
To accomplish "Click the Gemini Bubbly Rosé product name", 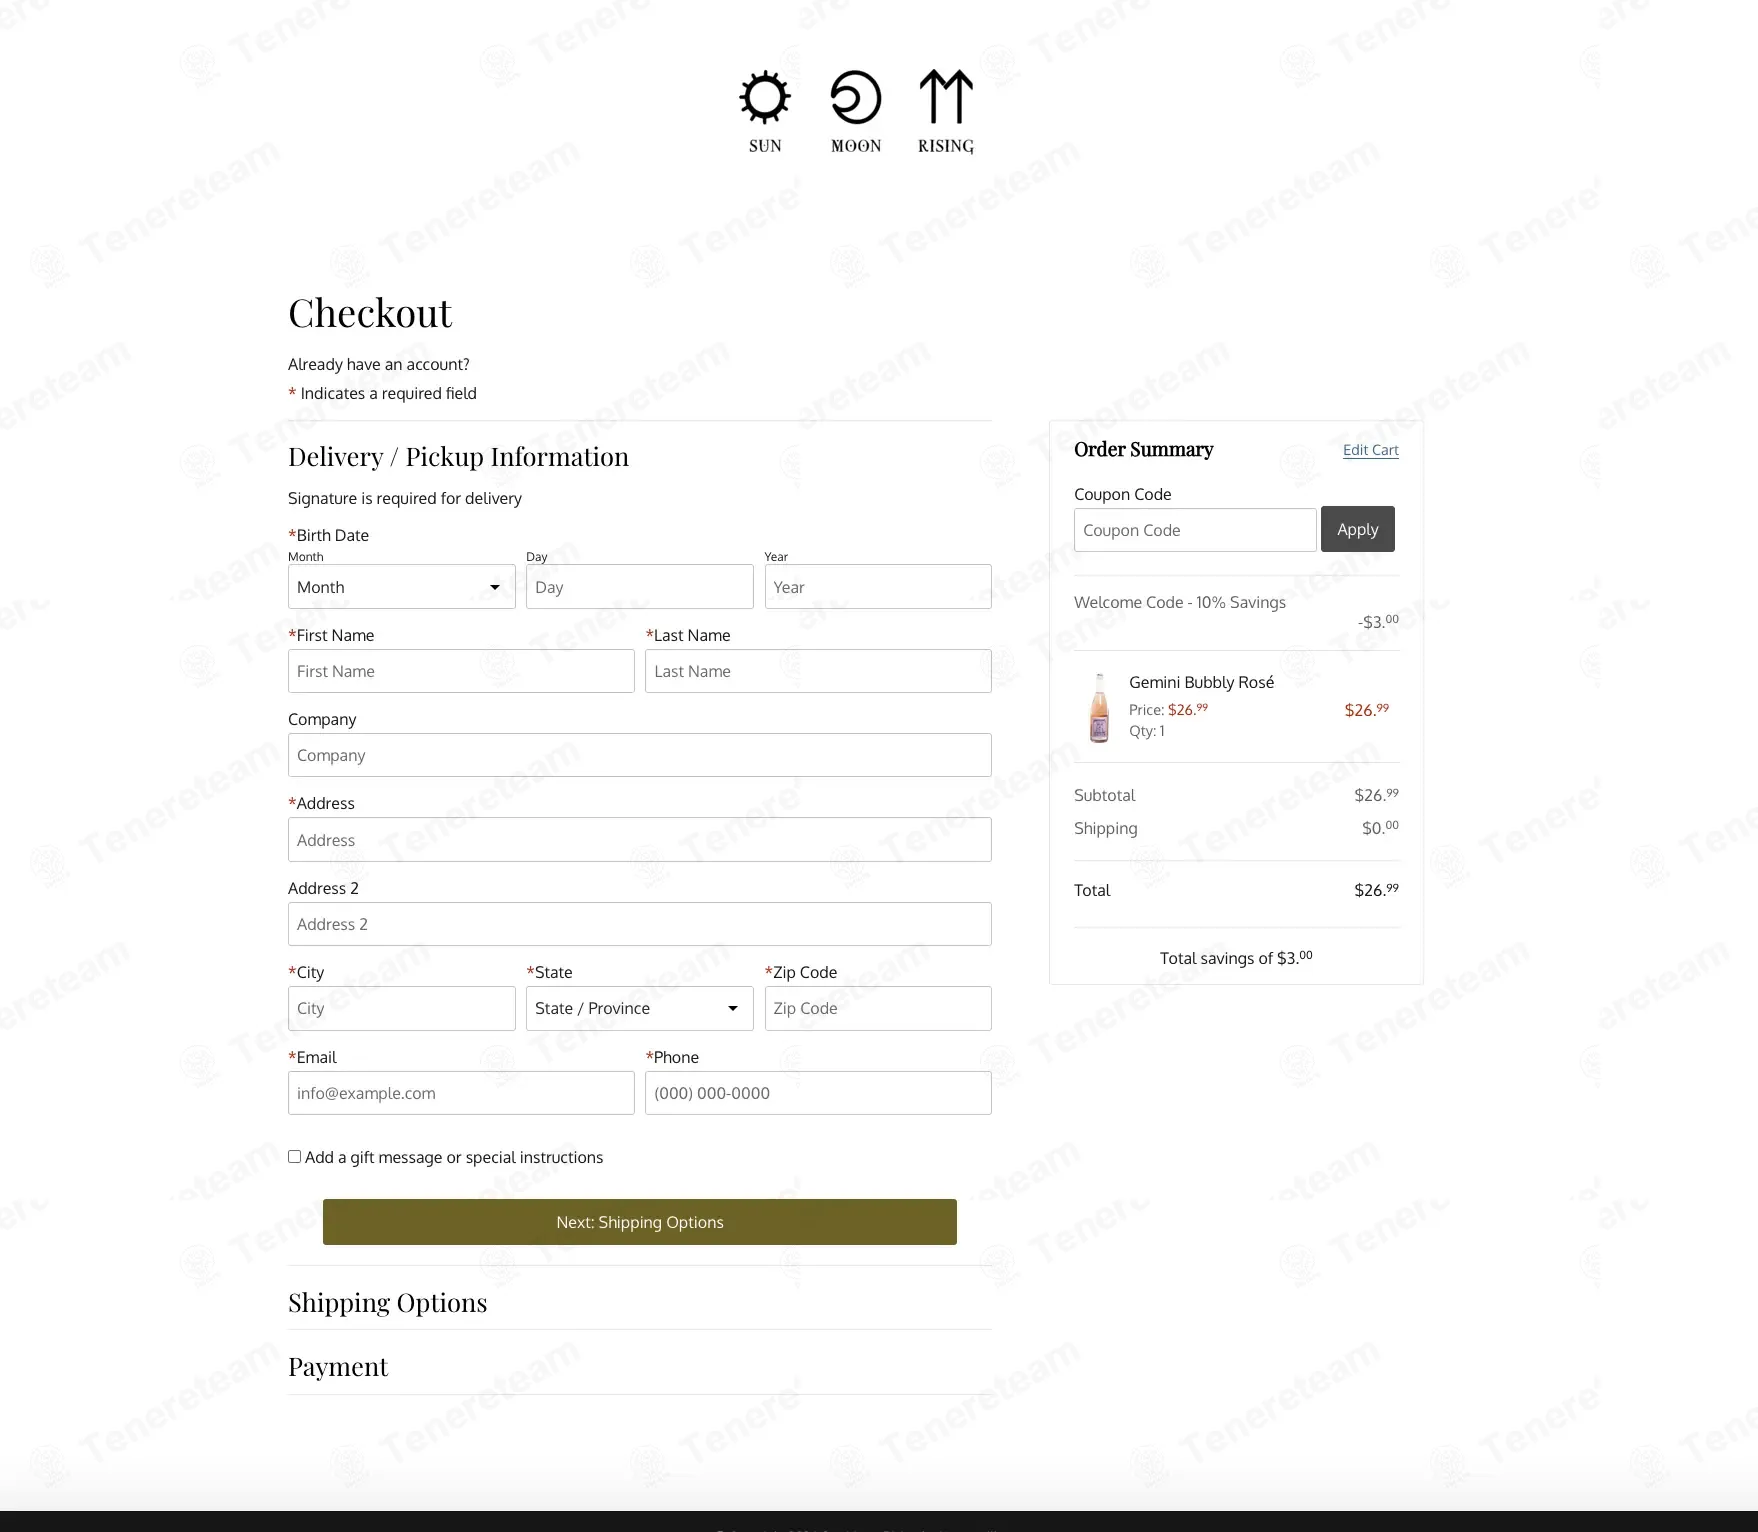I will point(1202,682).
